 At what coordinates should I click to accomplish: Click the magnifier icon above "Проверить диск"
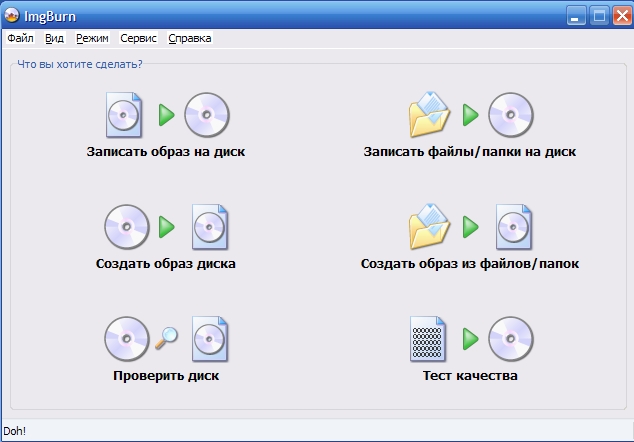point(166,338)
